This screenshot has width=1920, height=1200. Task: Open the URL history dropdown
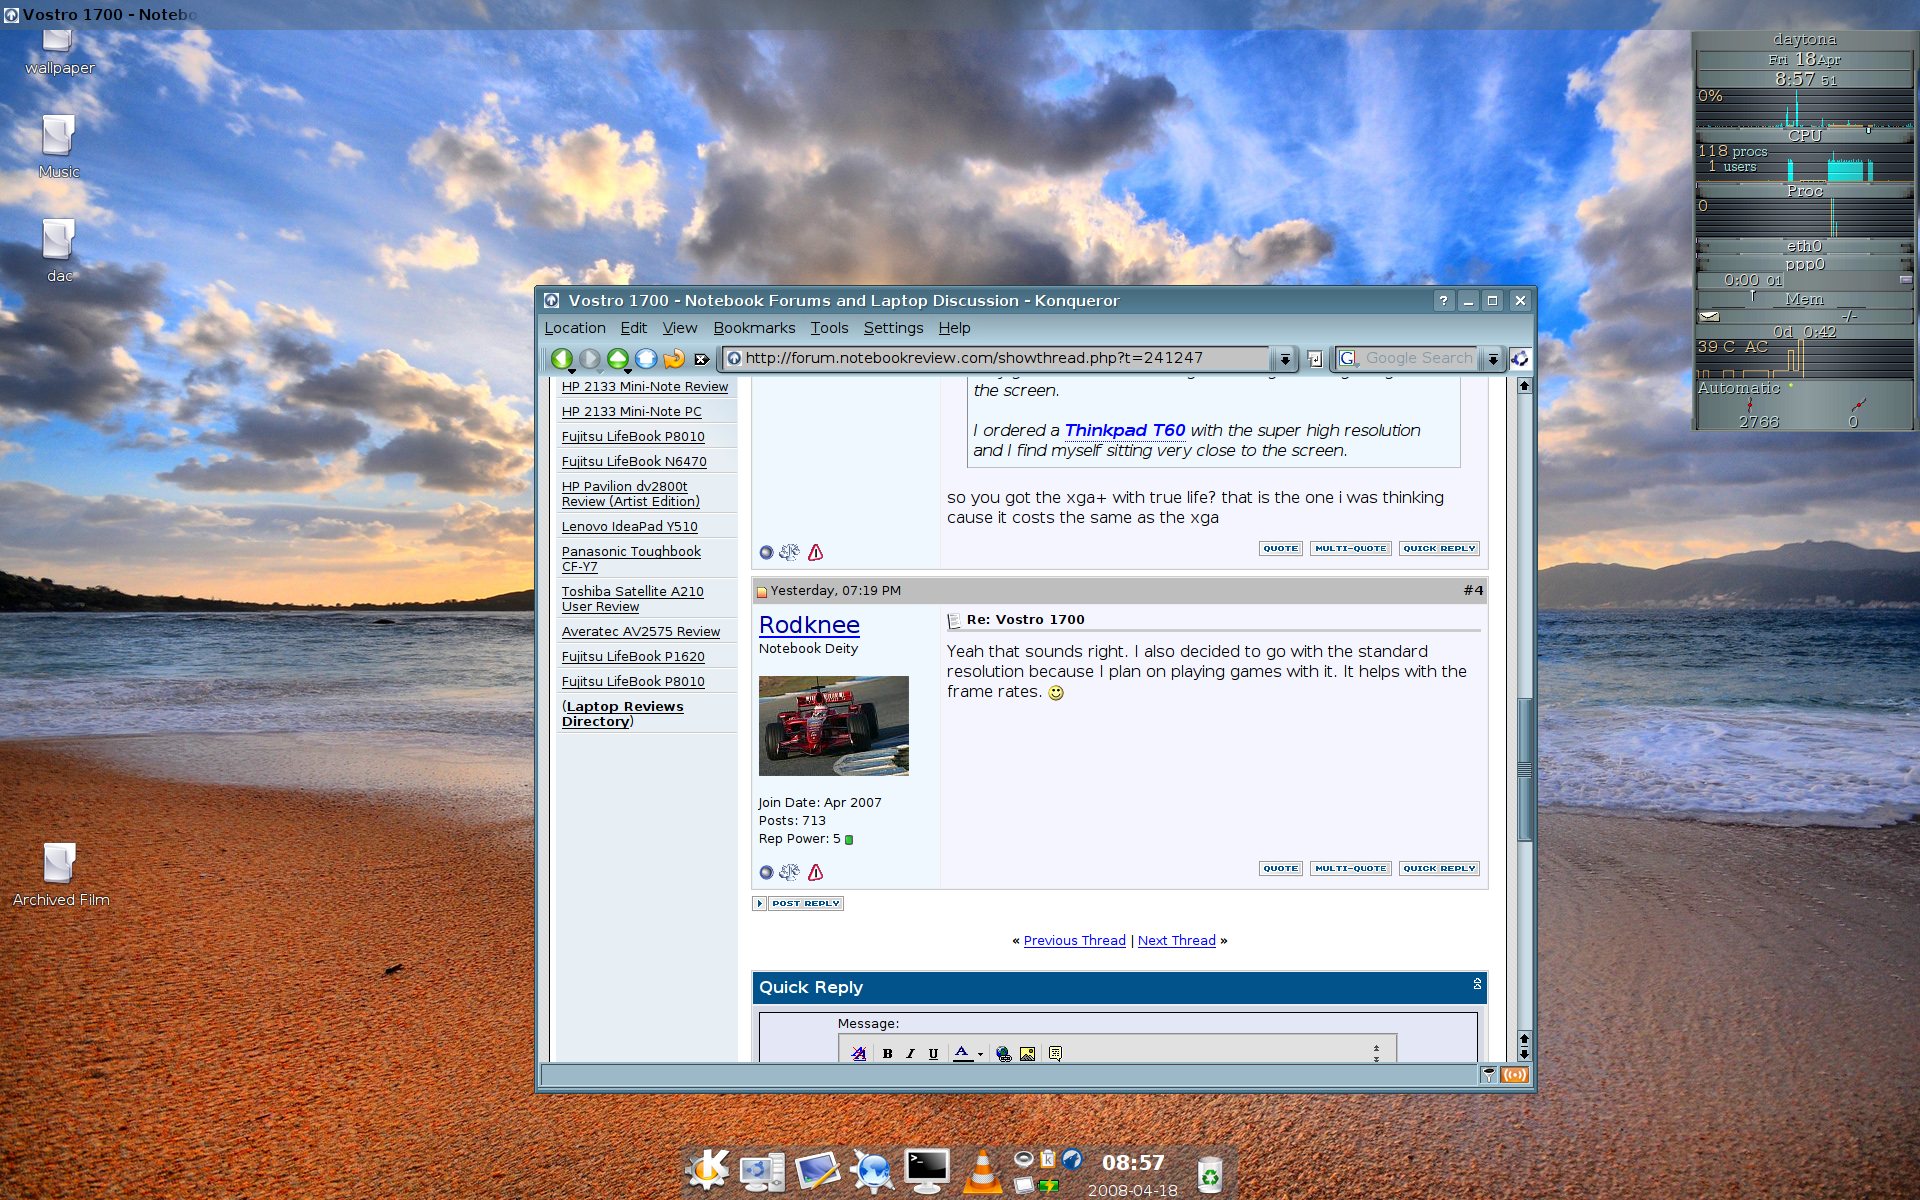(x=1285, y=358)
